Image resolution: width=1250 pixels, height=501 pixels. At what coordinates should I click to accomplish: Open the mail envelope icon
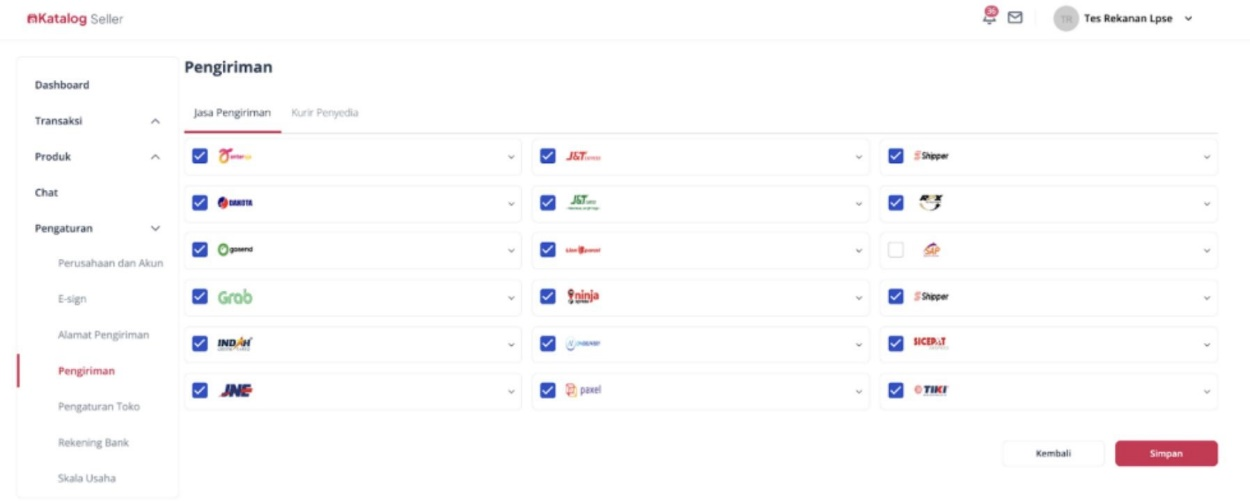(1015, 18)
